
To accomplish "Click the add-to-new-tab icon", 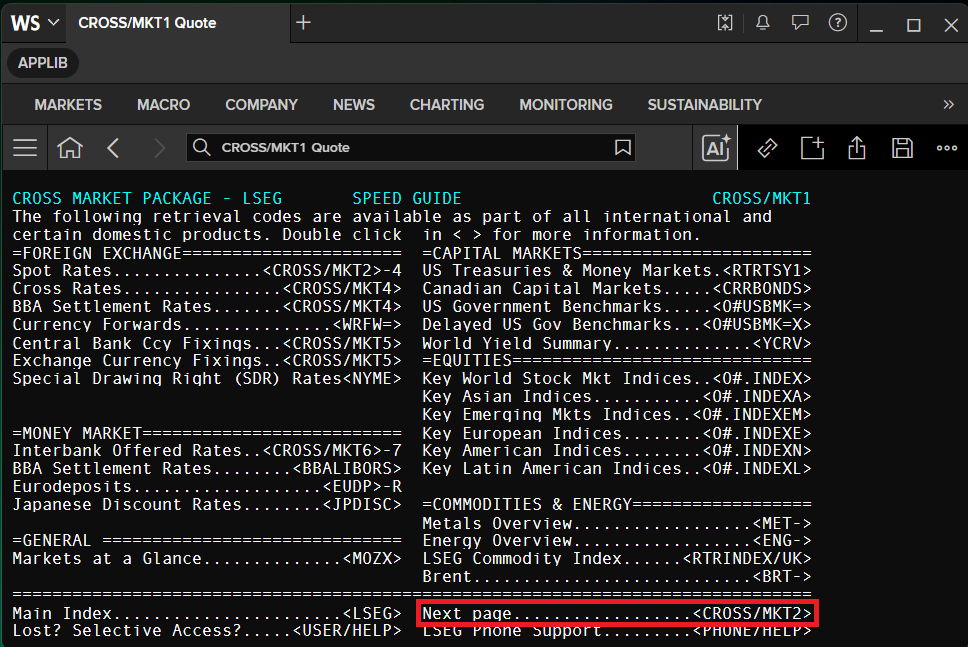I will 812,148.
